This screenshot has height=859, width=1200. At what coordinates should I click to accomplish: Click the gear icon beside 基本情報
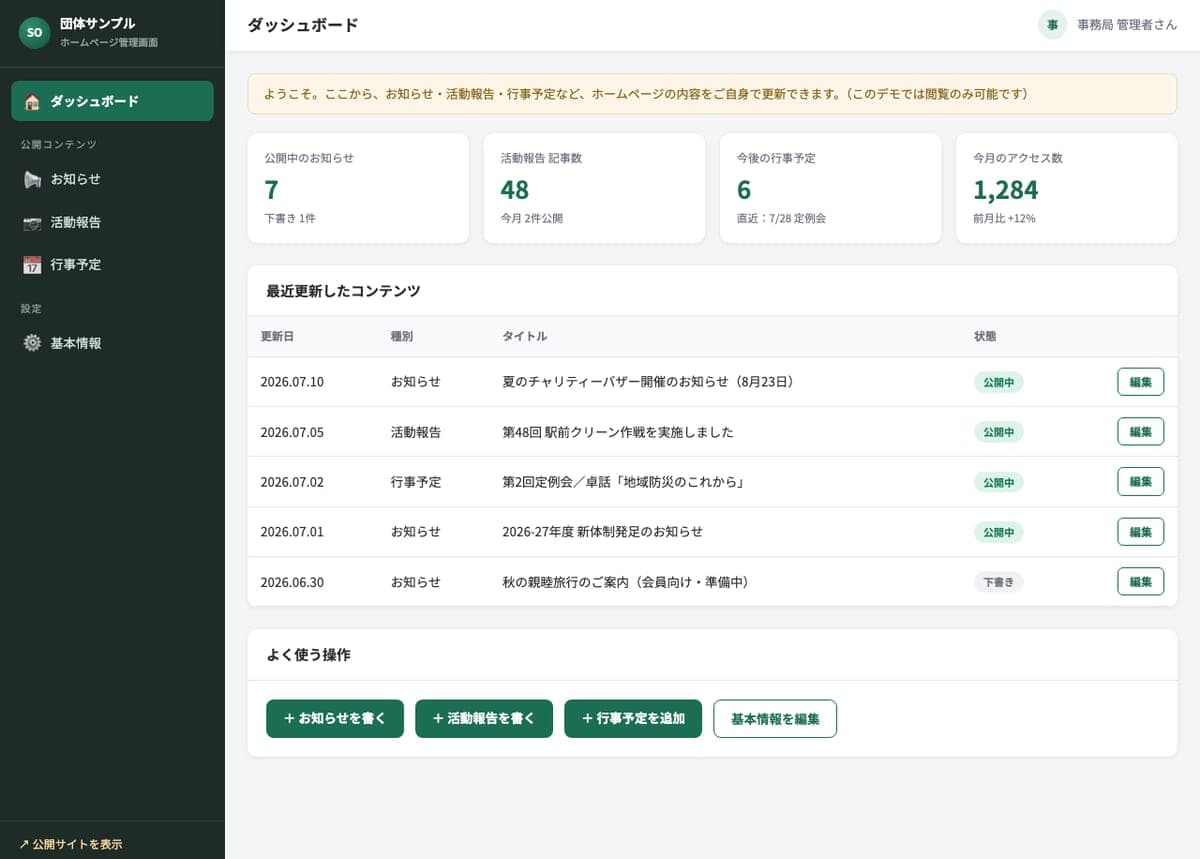click(32, 343)
